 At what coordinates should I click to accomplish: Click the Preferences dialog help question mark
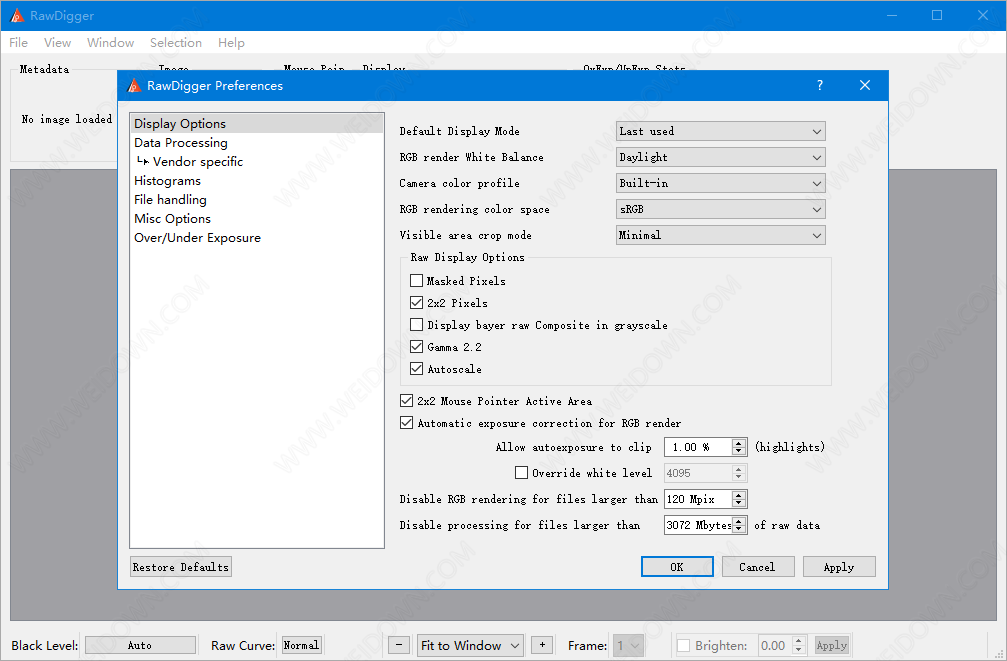coord(819,85)
